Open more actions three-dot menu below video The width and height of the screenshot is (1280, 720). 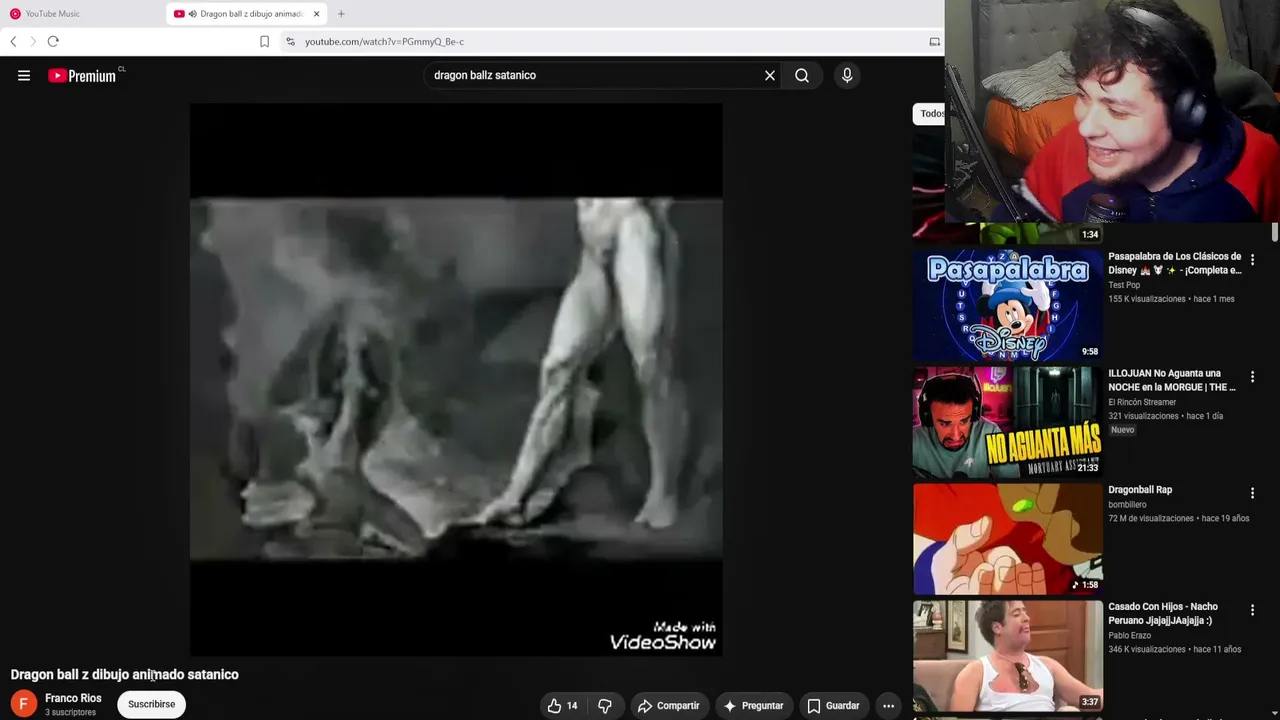pyautogui.click(x=888, y=706)
